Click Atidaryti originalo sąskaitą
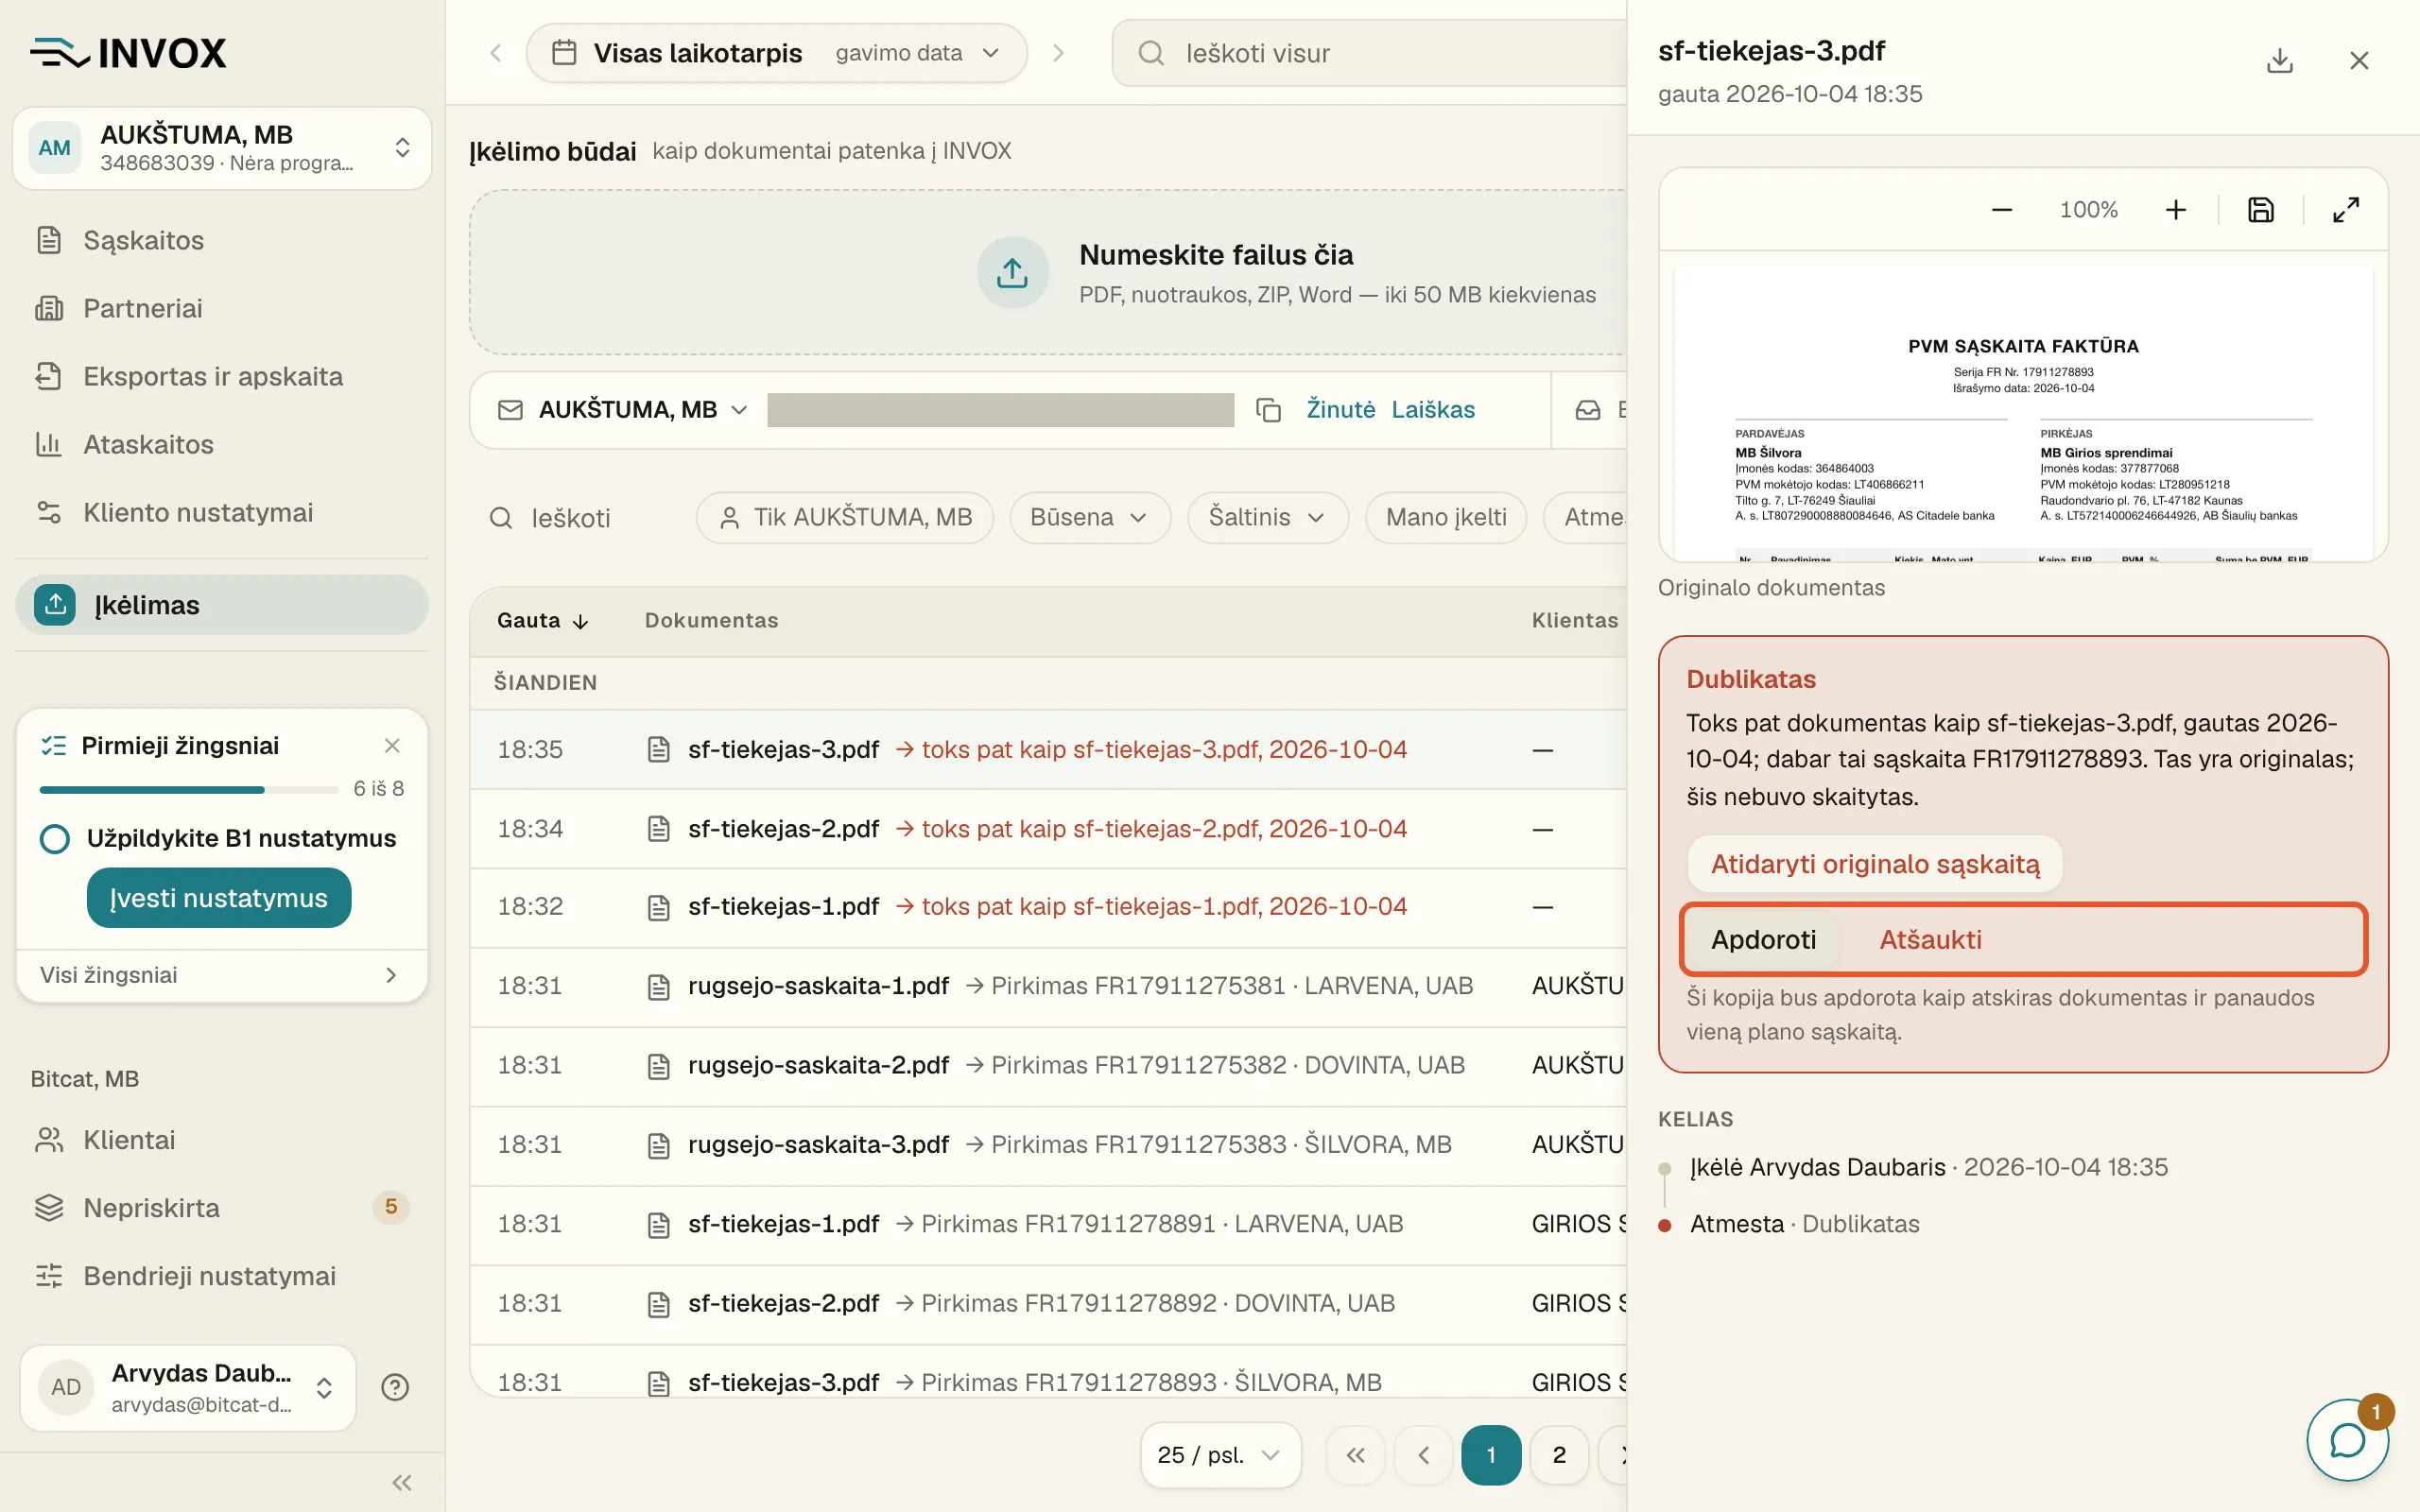The width and height of the screenshot is (2420, 1512). coord(1874,864)
